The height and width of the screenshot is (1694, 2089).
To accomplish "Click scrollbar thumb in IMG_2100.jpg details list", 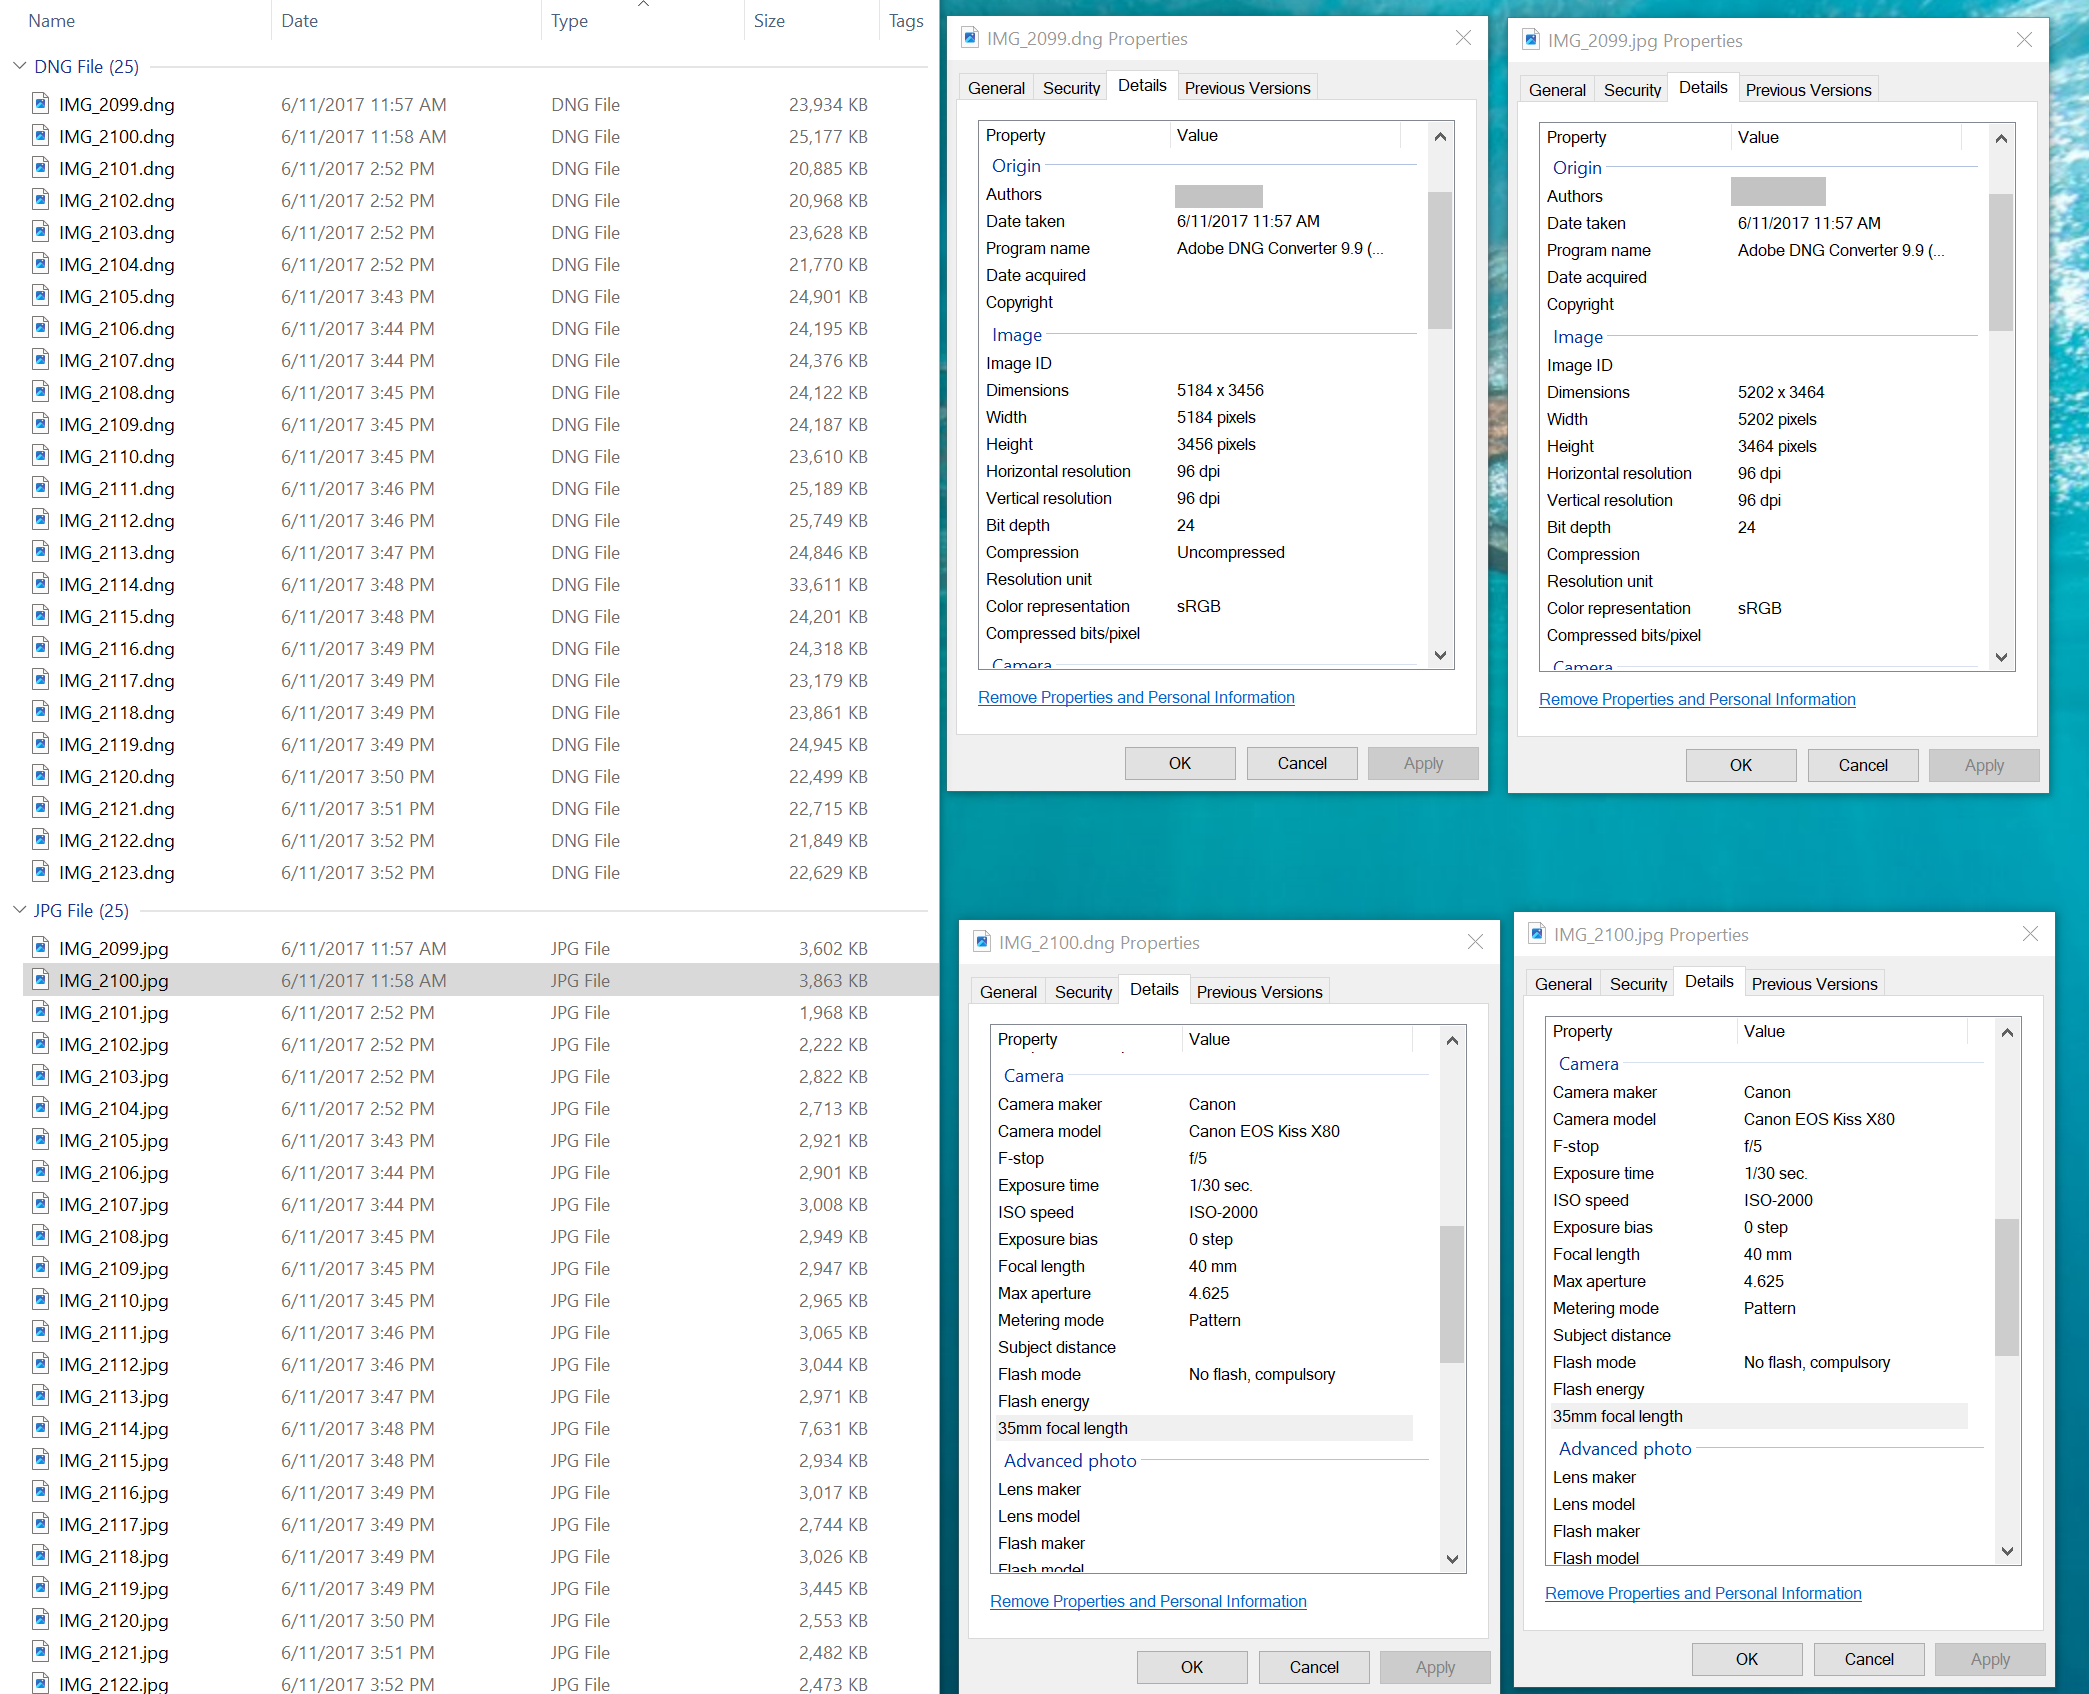I will pyautogui.click(x=2006, y=1285).
